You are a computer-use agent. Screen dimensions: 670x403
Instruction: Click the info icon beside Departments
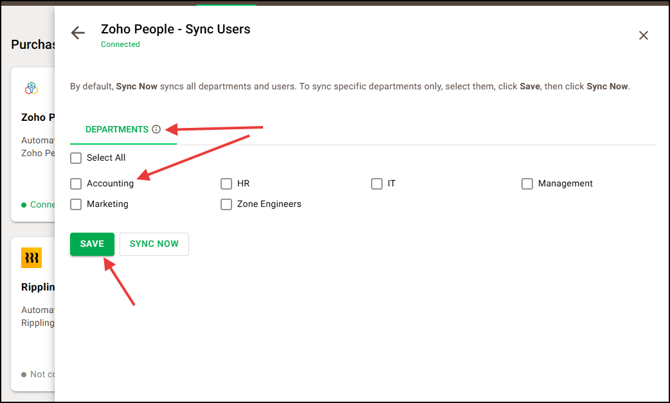point(156,129)
